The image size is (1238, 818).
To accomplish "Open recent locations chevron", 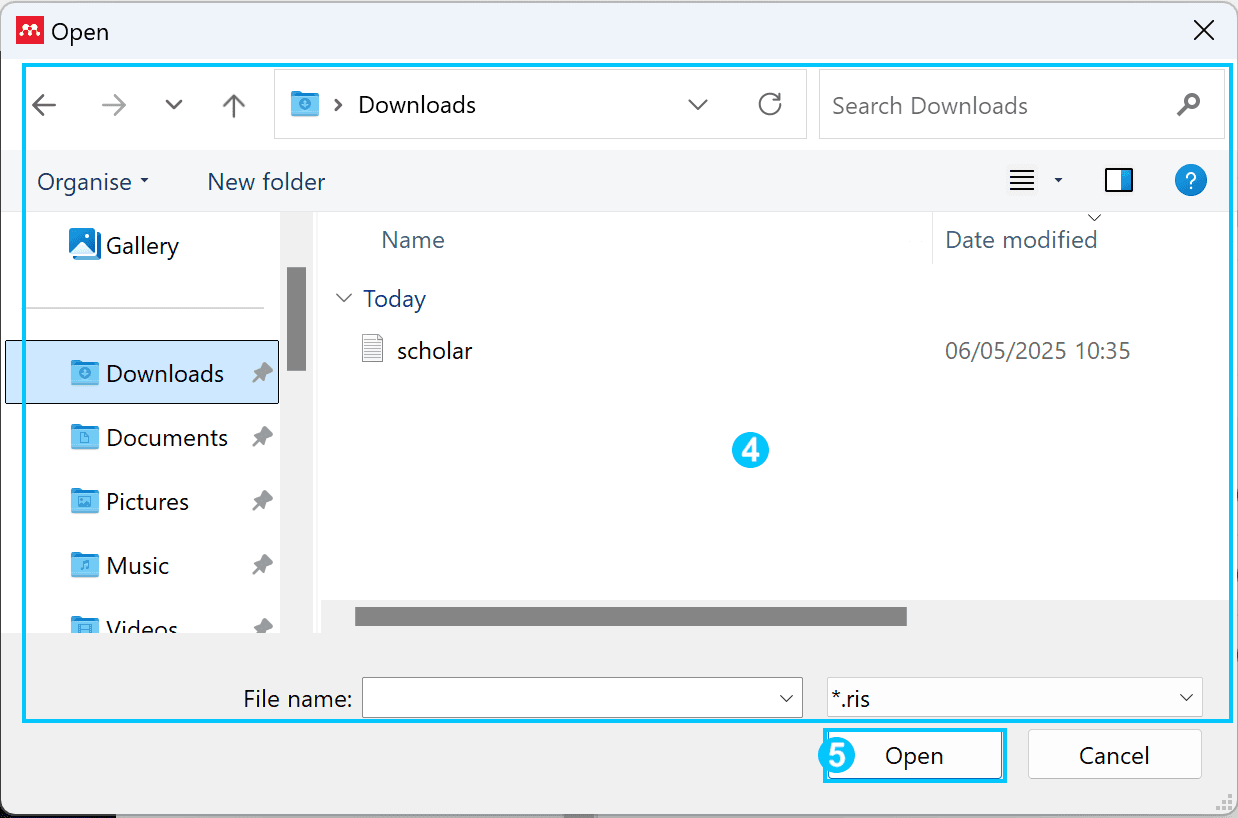I will pos(174,105).
